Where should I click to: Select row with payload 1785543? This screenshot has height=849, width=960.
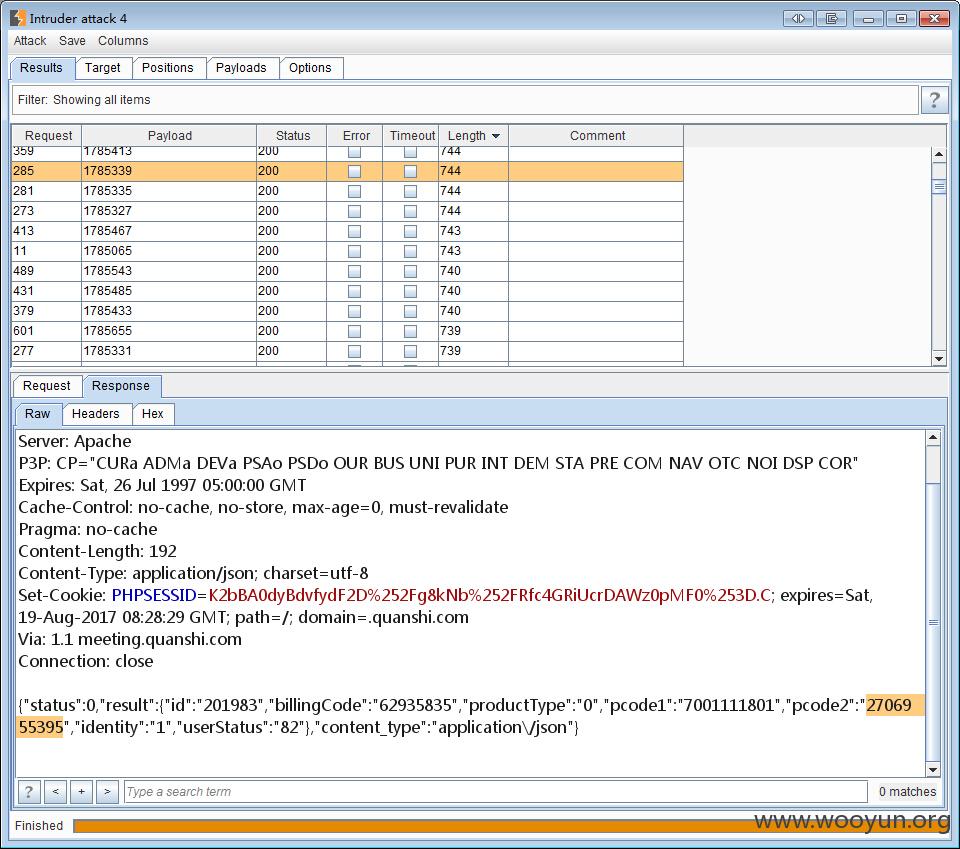tap(347, 271)
